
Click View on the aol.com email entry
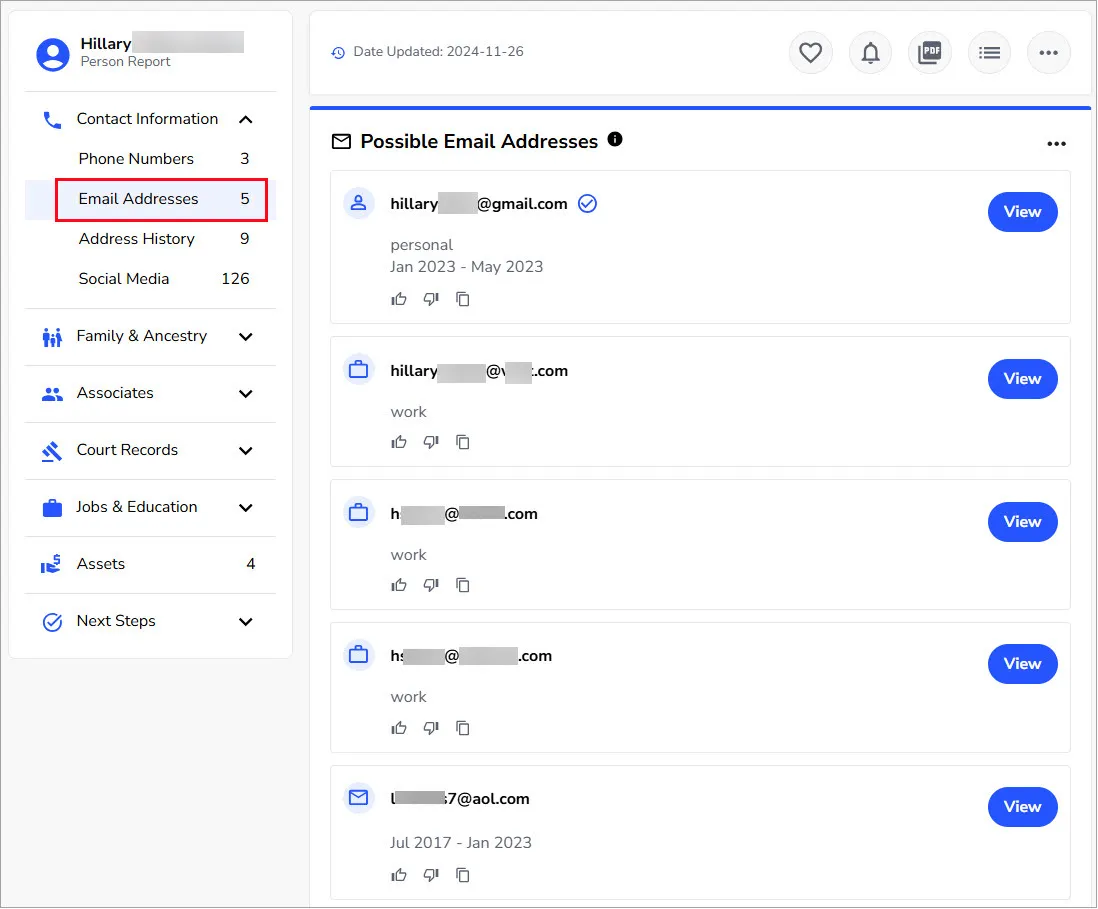1022,806
